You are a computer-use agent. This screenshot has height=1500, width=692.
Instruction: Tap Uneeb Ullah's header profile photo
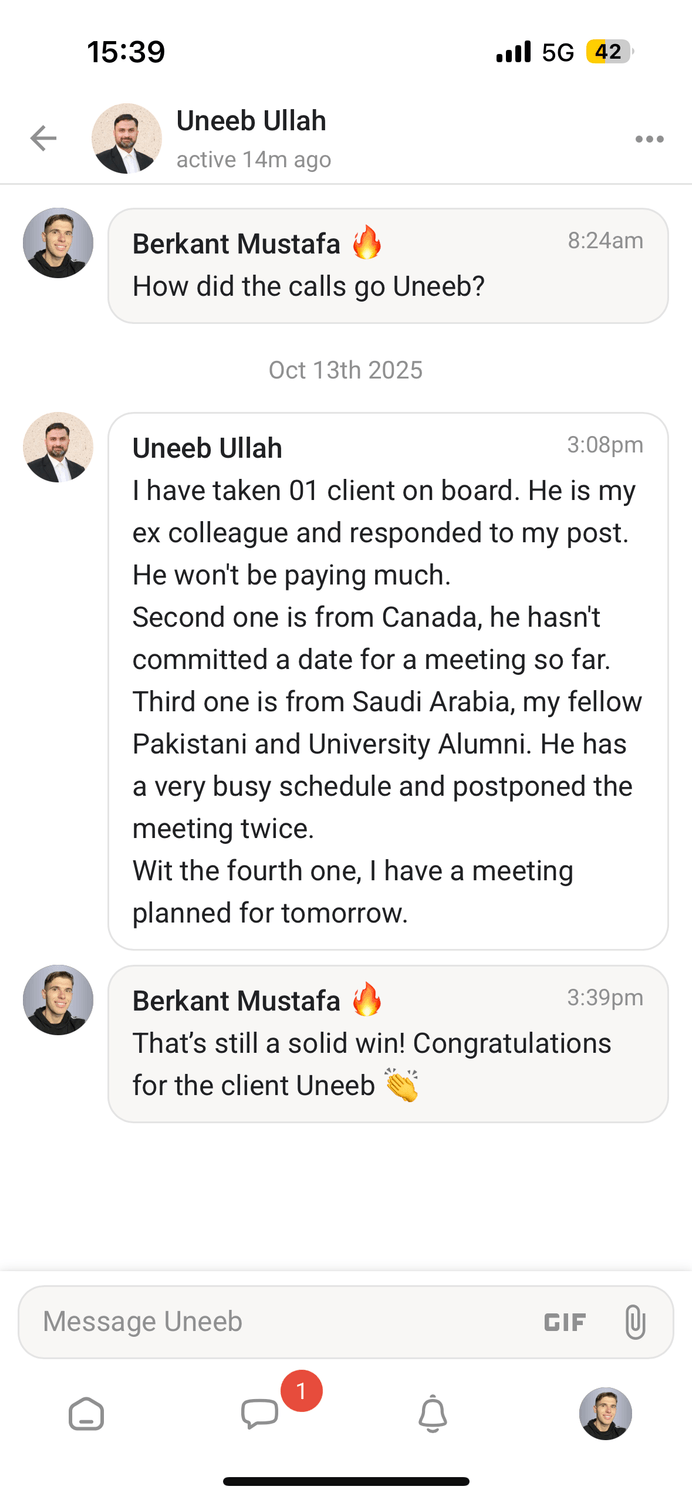point(126,138)
